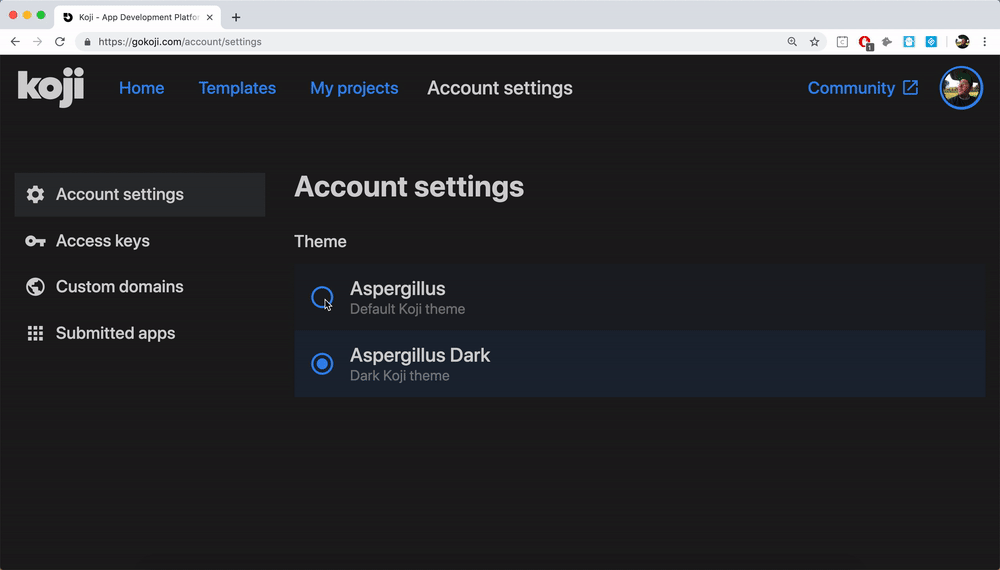Open the Home page link

(x=142, y=88)
